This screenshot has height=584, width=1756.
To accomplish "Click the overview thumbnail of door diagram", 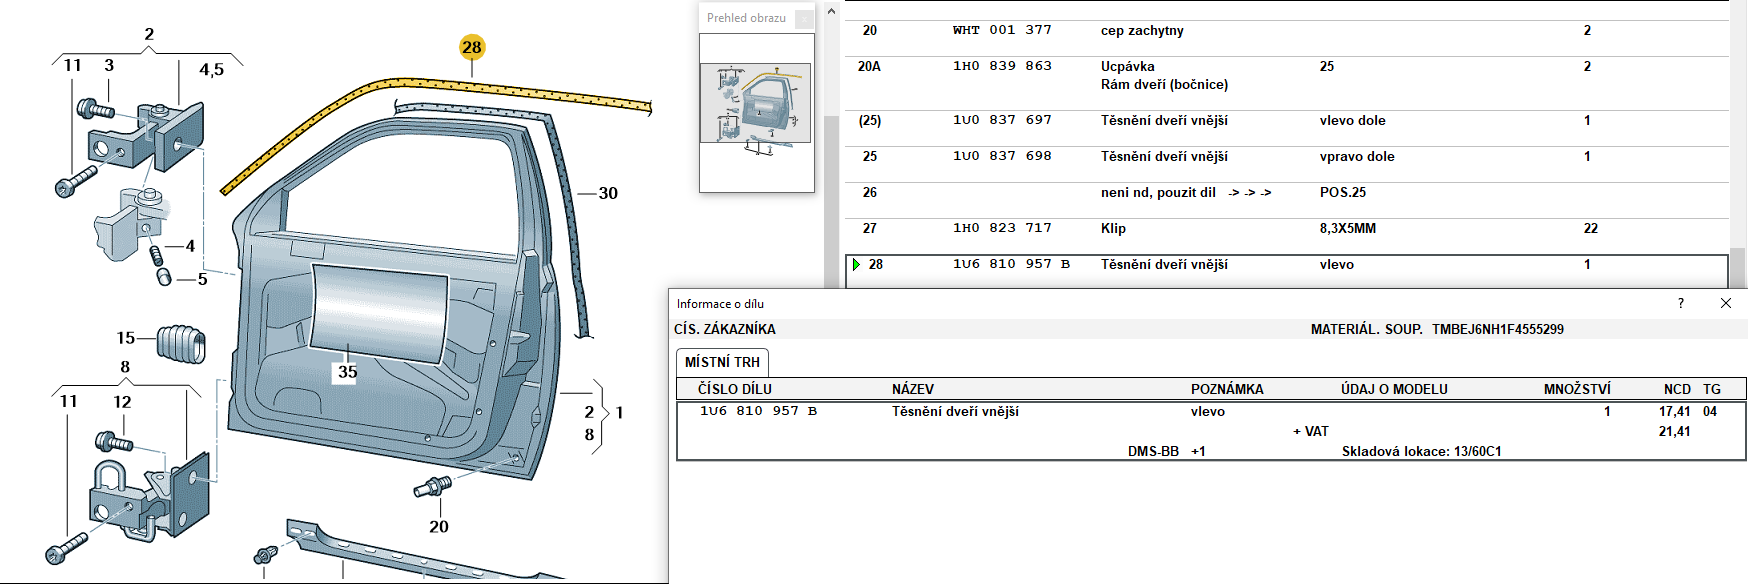I will coord(756,104).
